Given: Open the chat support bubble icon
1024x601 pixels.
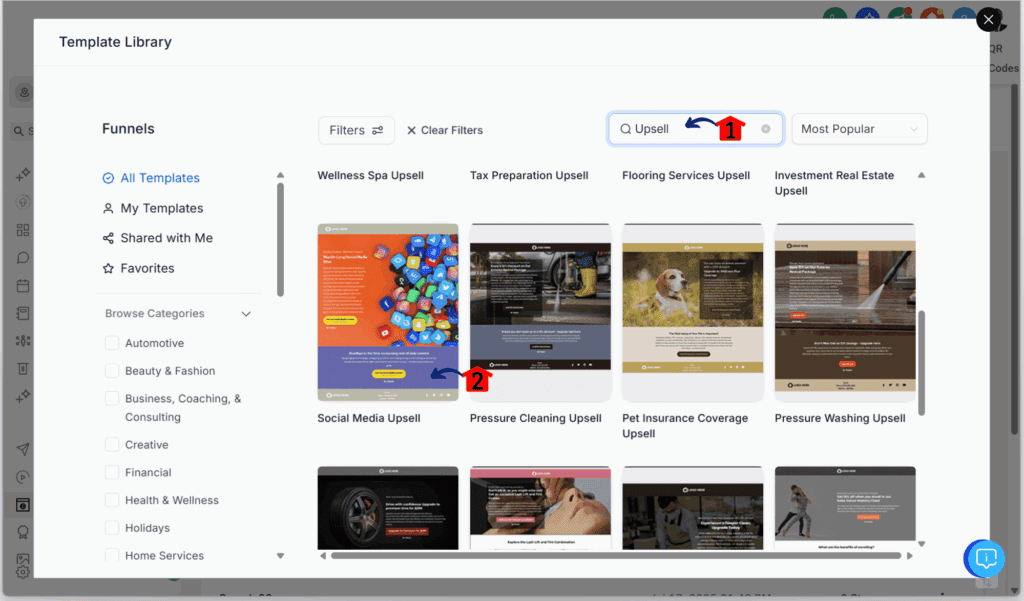Looking at the screenshot, I should pos(985,559).
